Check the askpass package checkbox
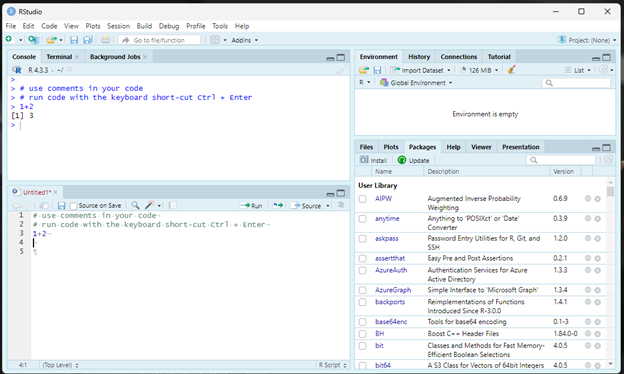The image size is (624, 374). (363, 238)
